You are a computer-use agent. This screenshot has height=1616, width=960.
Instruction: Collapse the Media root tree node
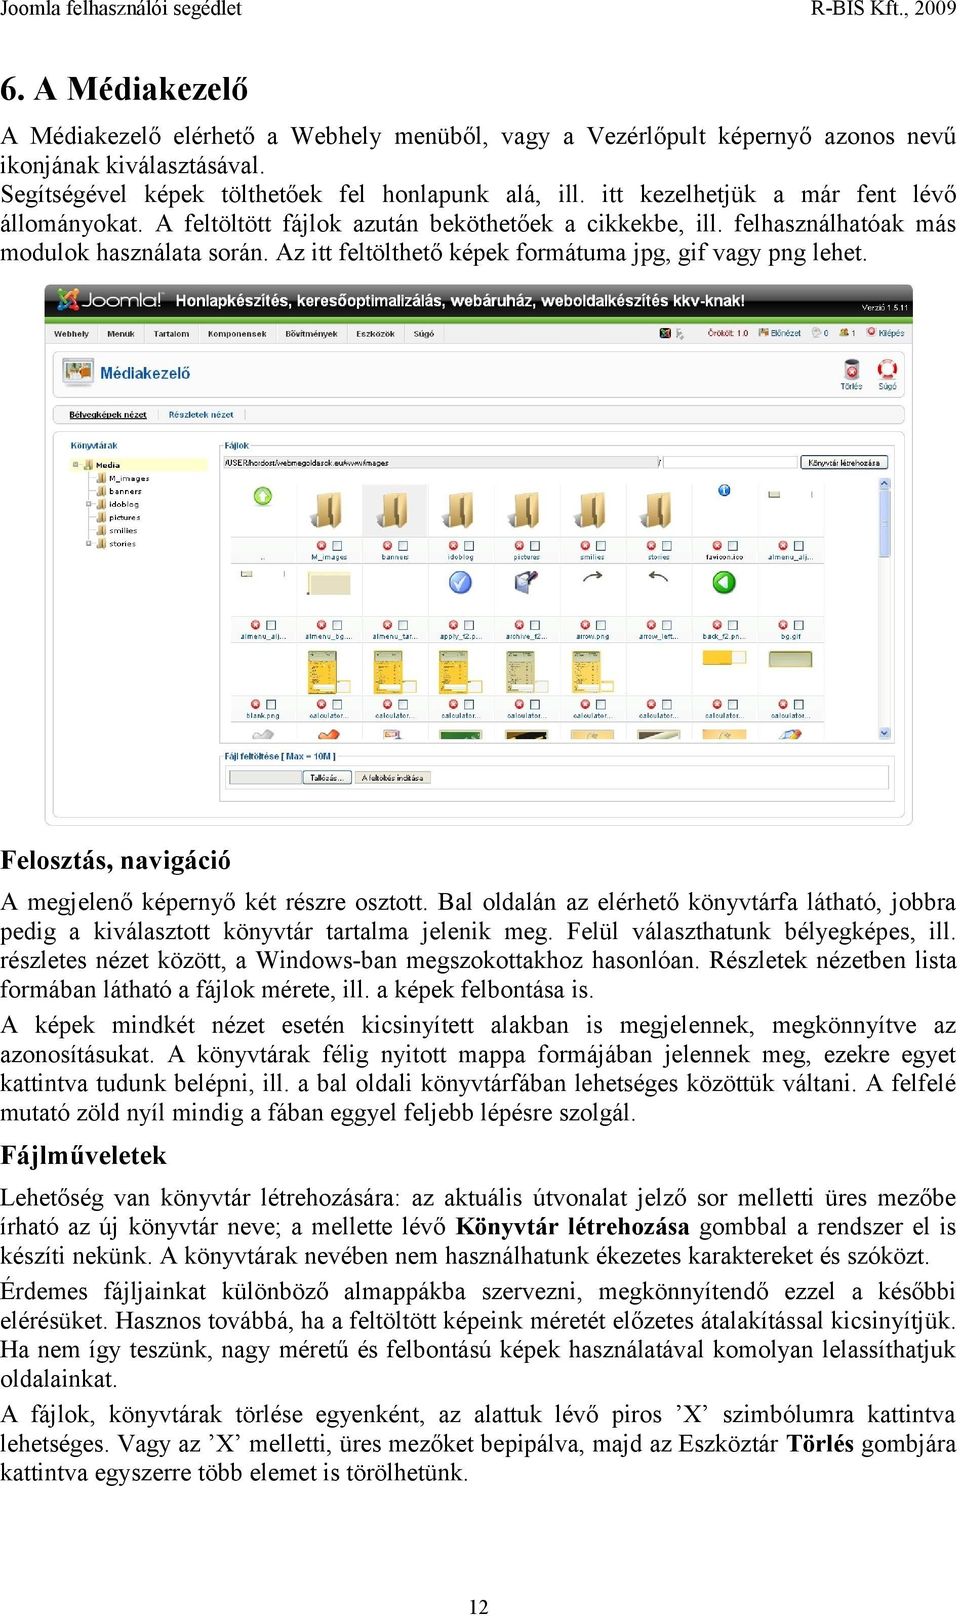click(75, 464)
